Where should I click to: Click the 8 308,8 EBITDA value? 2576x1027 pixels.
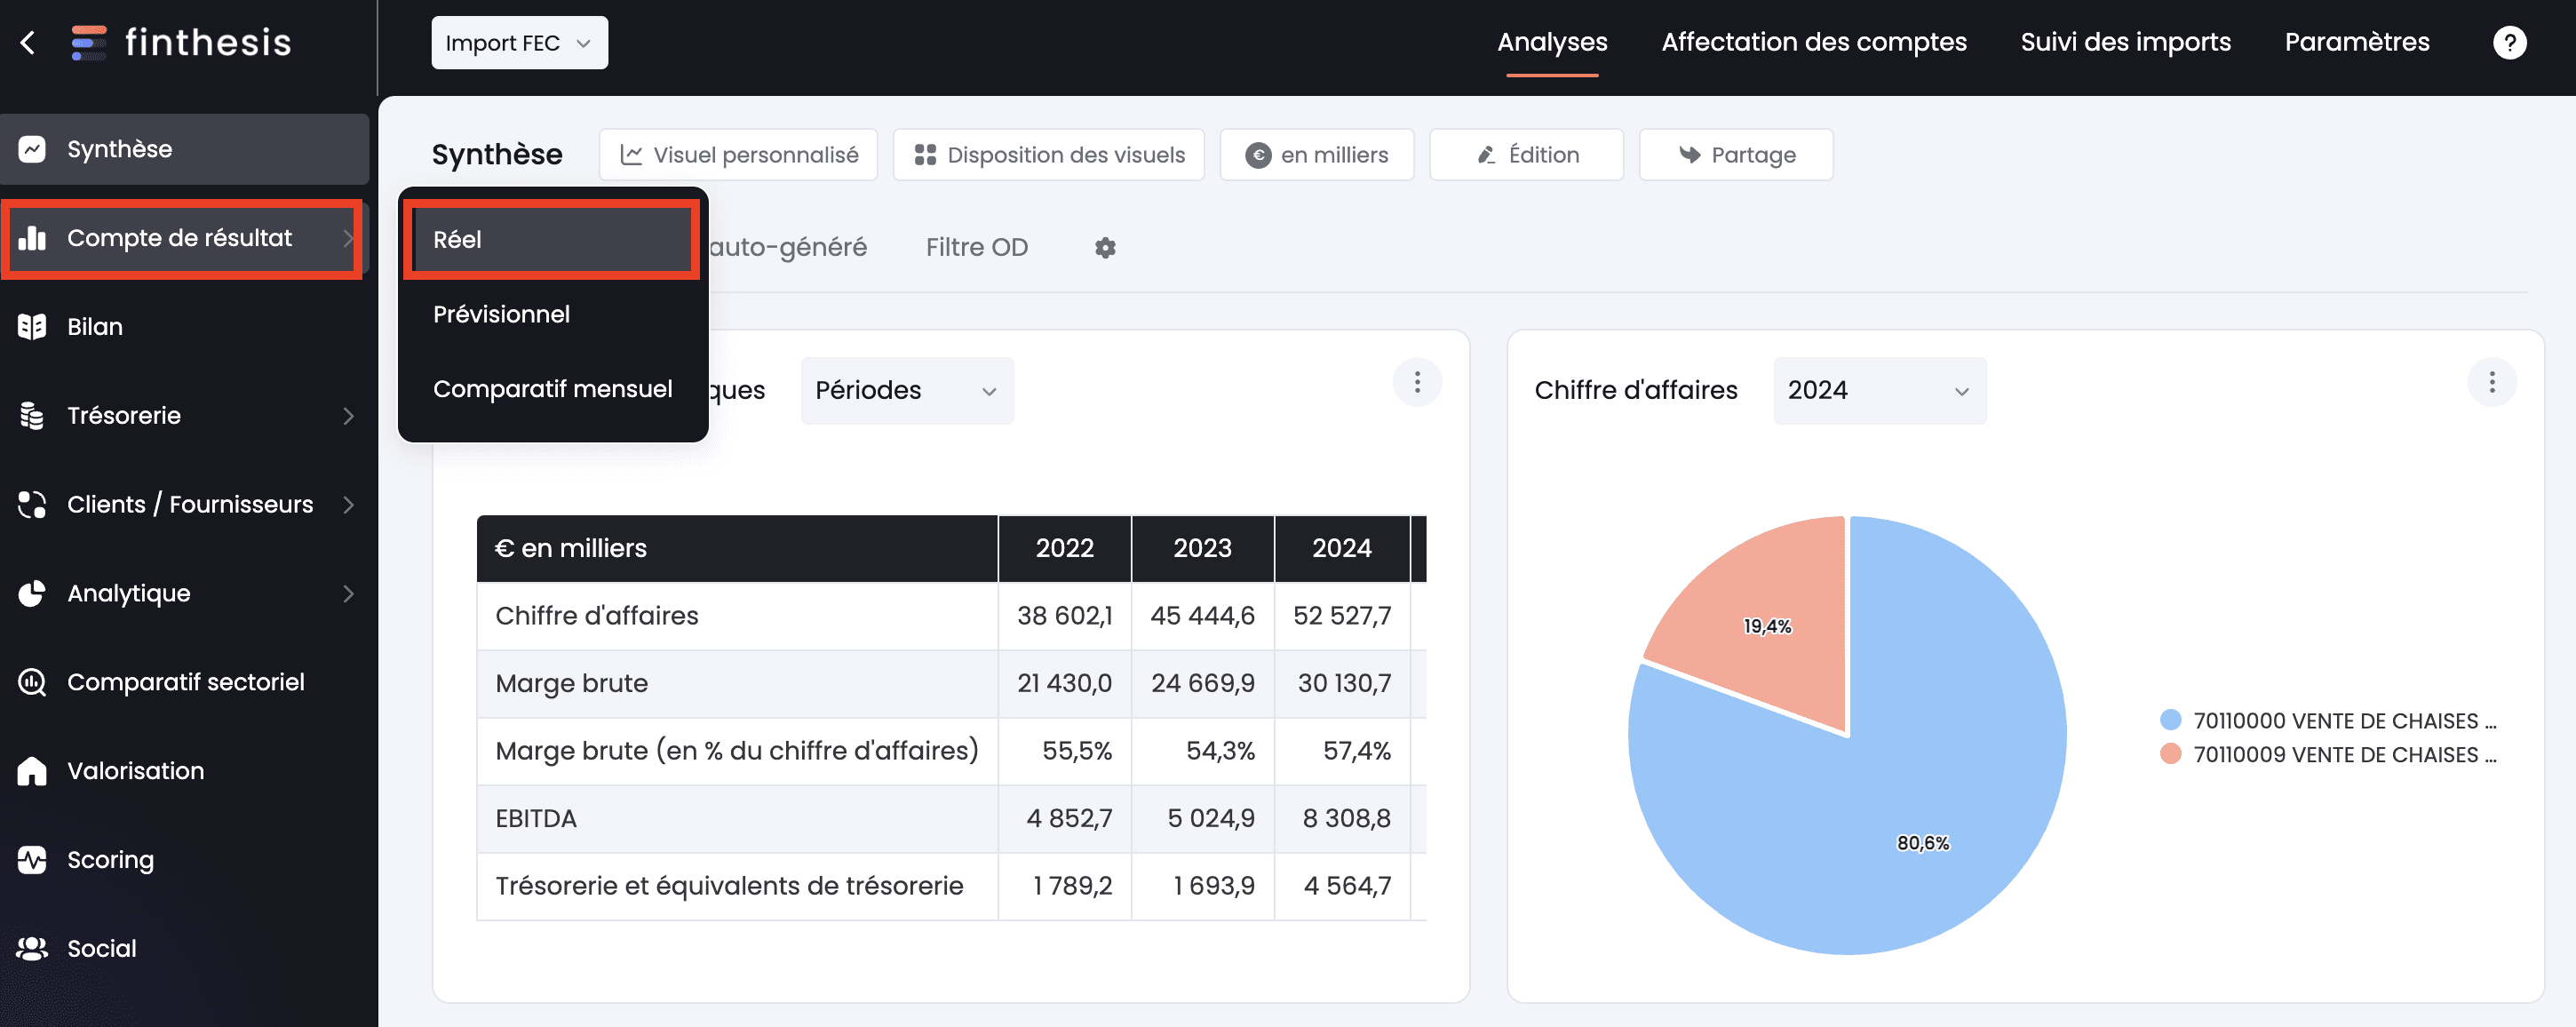1346,819
